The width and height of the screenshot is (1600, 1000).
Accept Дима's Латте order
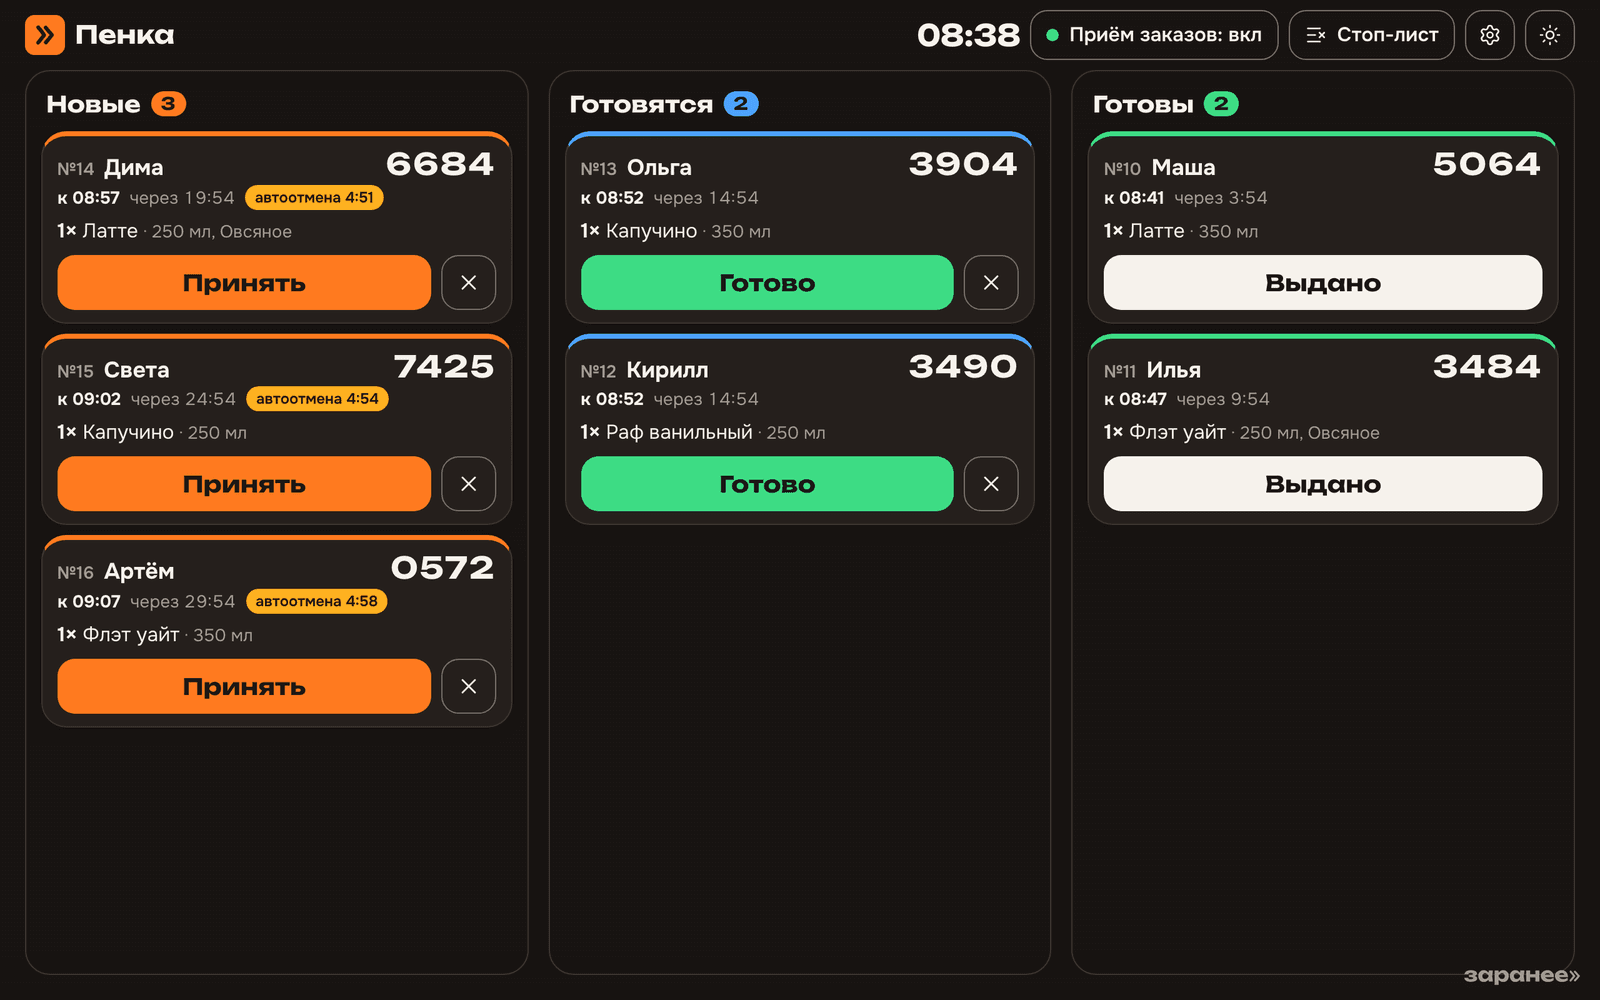244,283
